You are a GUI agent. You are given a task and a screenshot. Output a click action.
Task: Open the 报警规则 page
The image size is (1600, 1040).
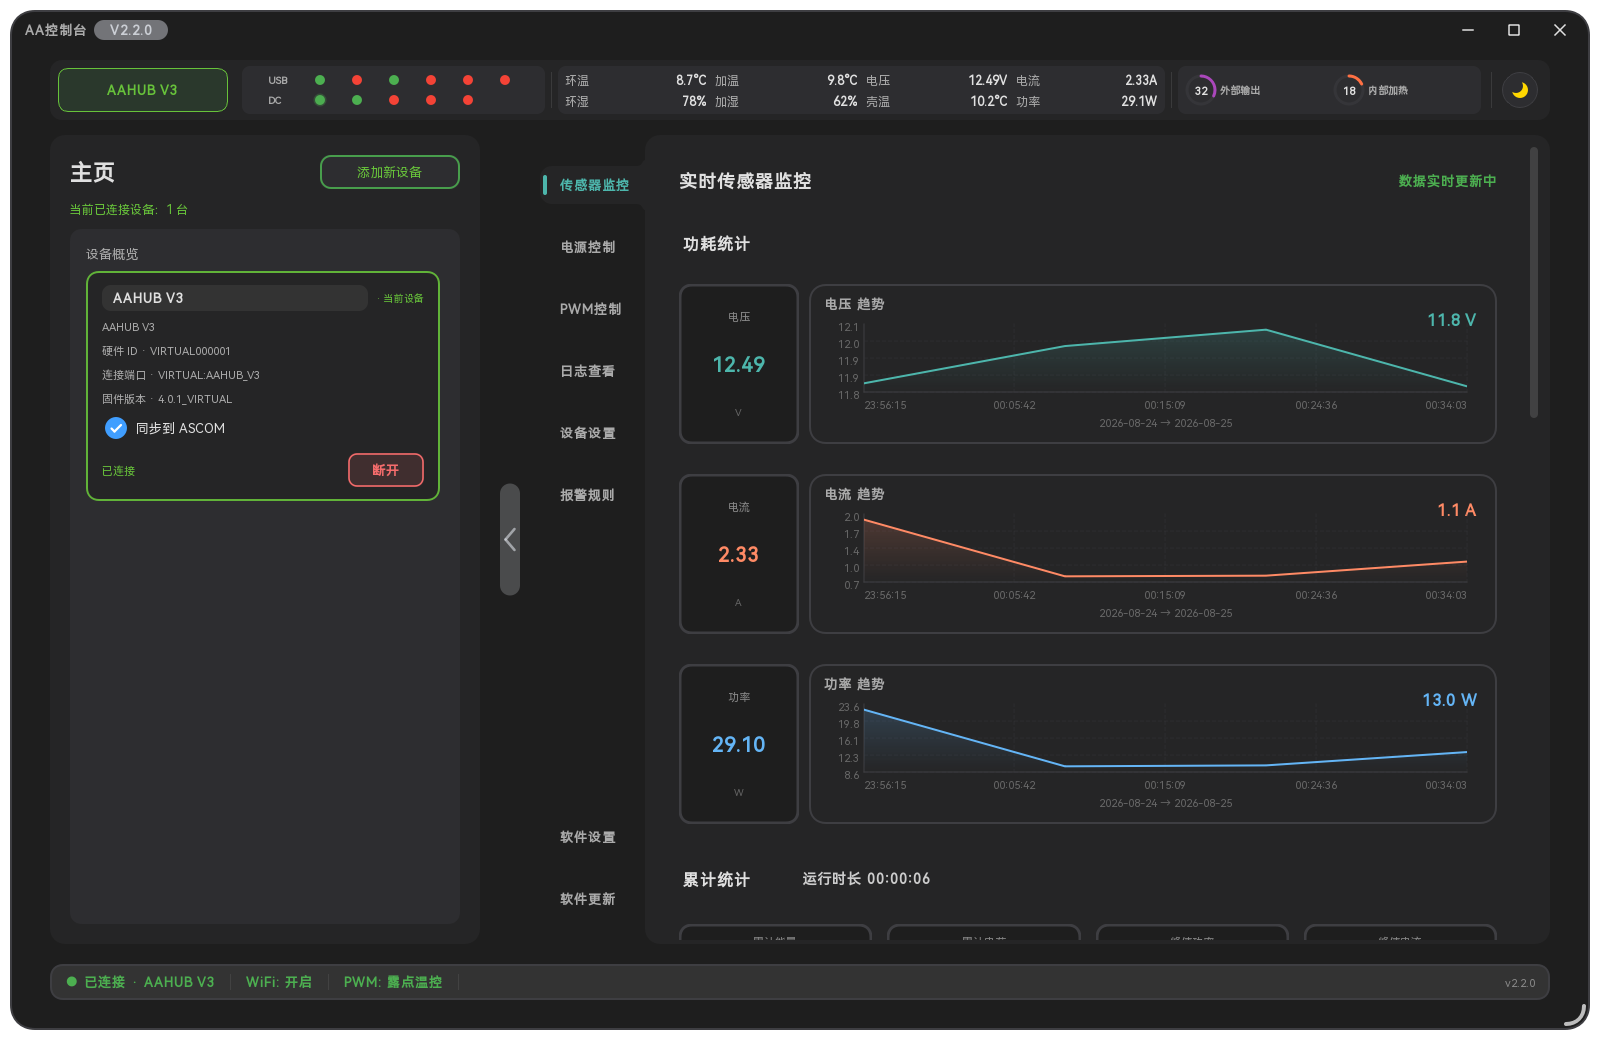pos(588,495)
